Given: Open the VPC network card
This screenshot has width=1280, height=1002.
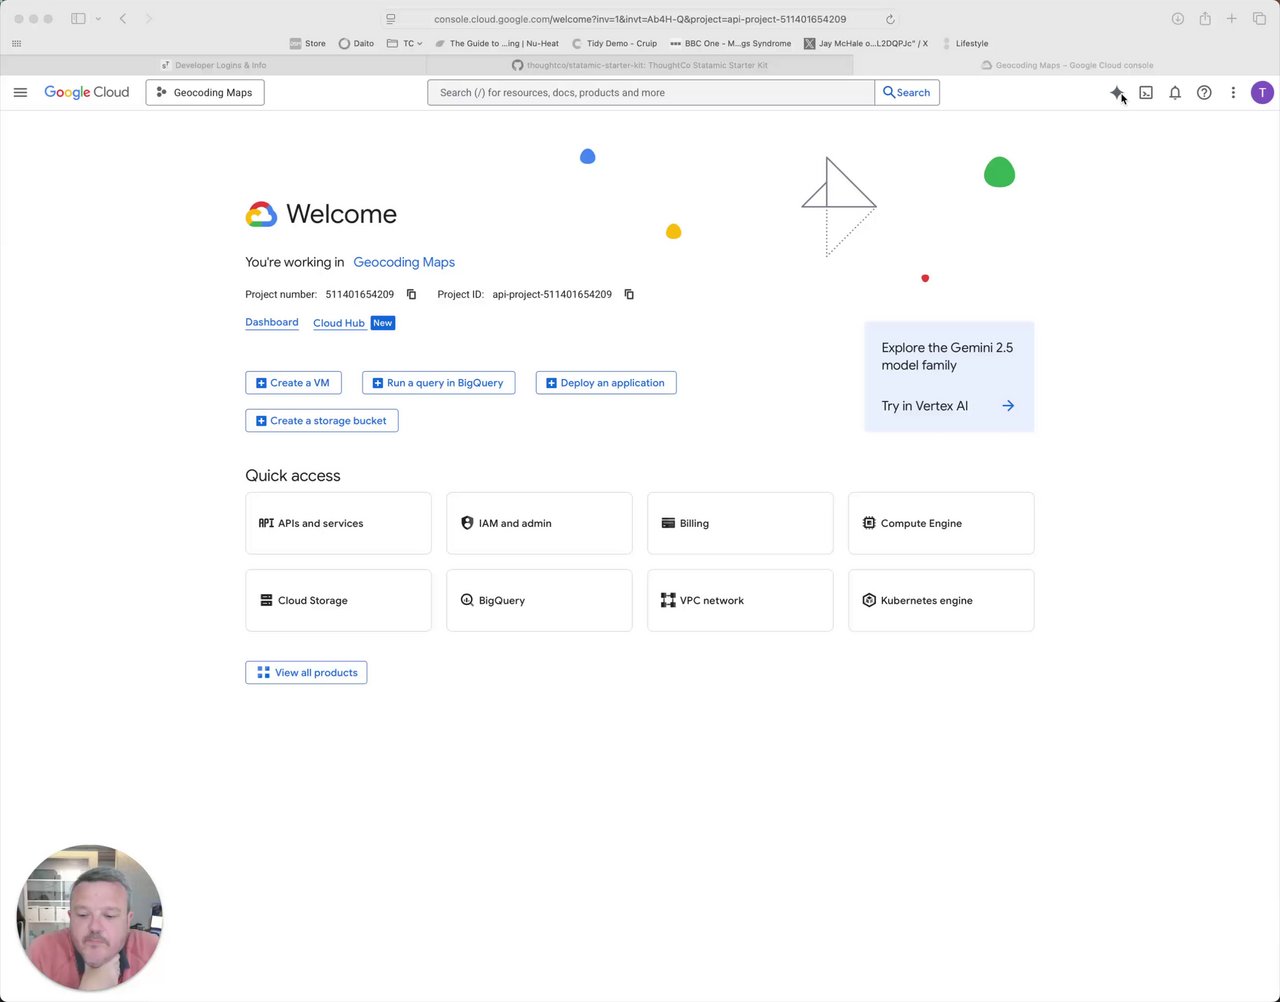Looking at the screenshot, I should (x=740, y=600).
